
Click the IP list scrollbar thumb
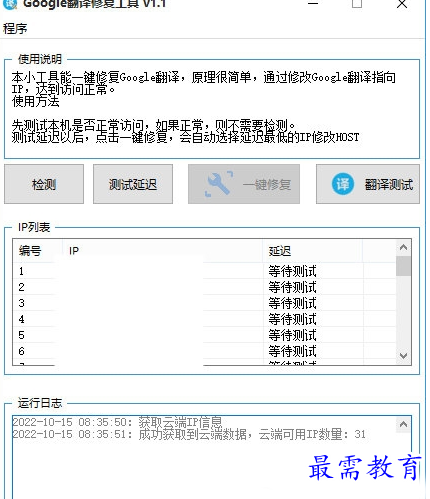(x=403, y=266)
